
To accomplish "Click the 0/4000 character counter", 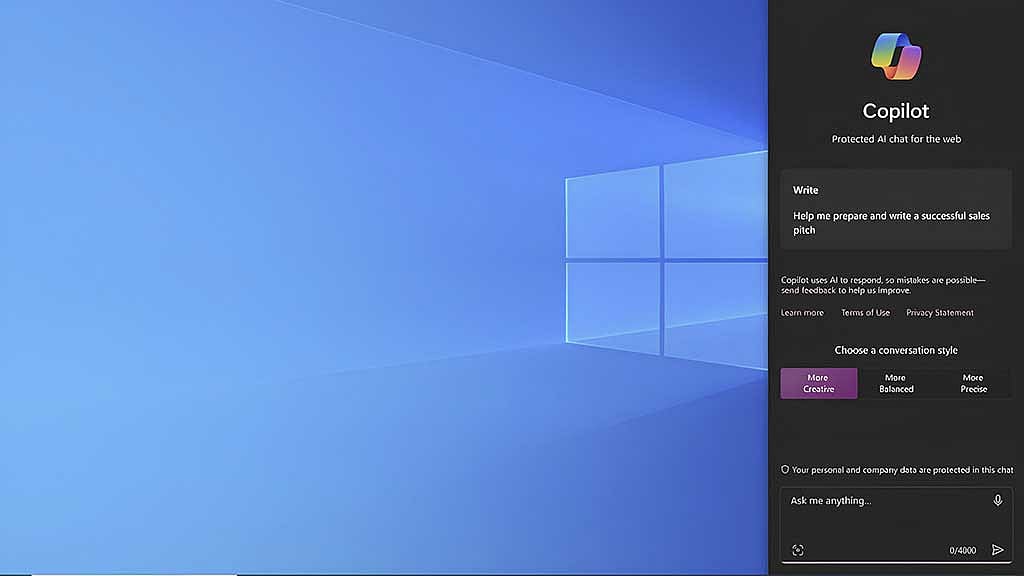I will [963, 551].
